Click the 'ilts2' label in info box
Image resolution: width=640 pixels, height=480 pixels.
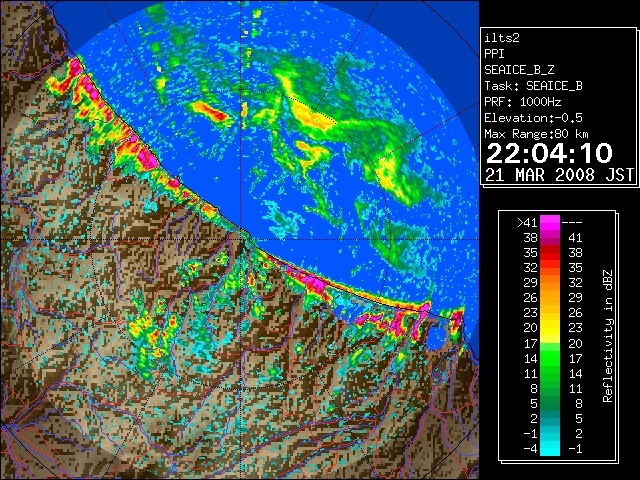point(502,38)
